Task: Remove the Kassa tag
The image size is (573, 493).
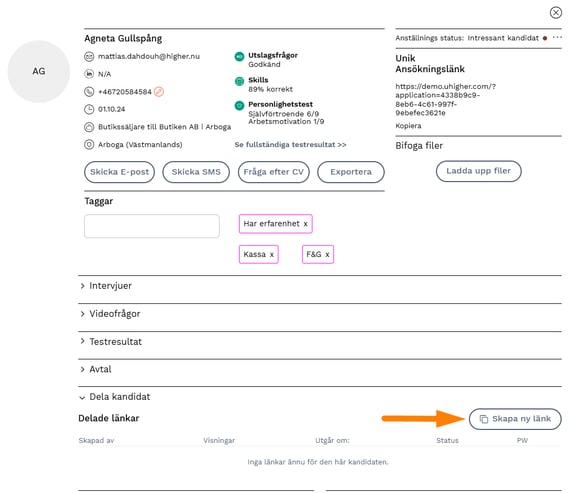Action: [x=272, y=254]
